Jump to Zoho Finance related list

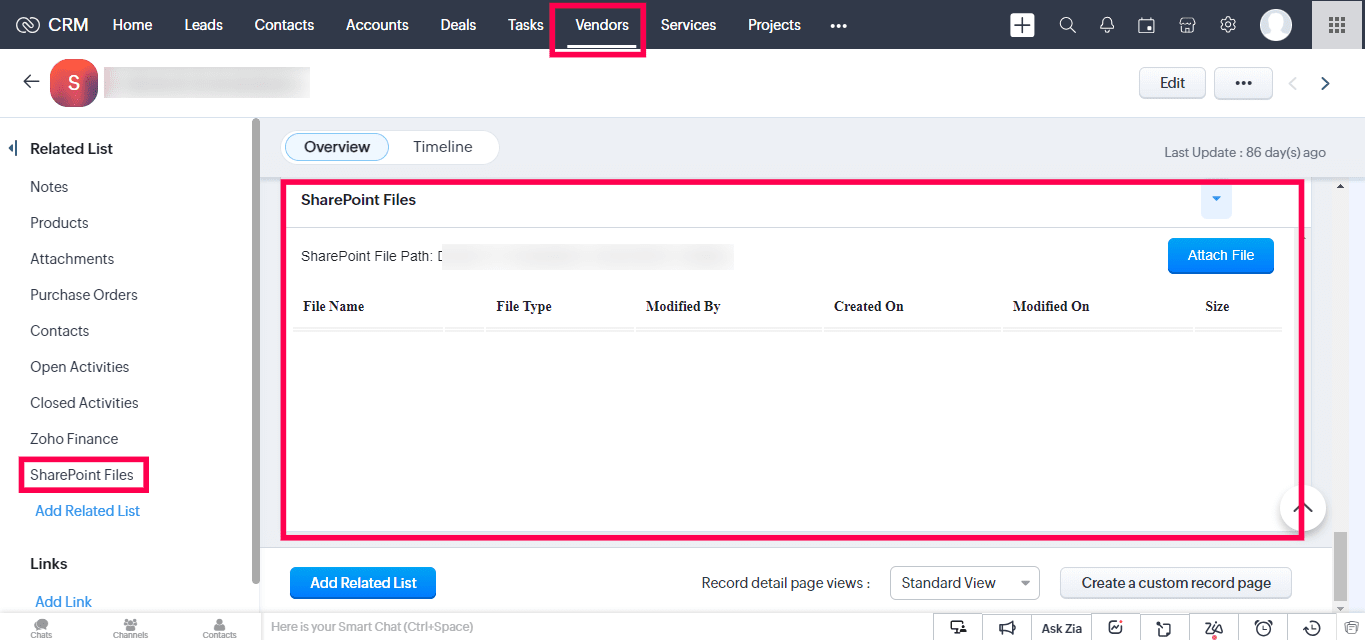point(74,439)
